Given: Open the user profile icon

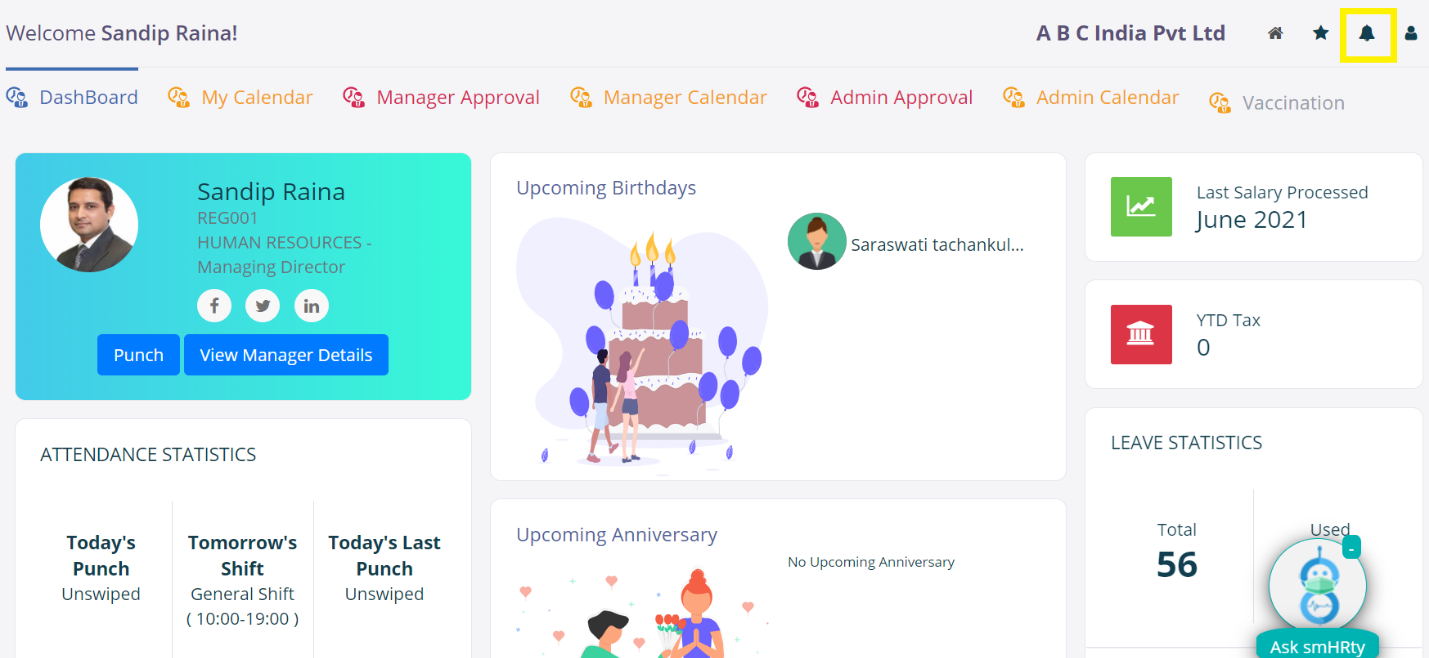Looking at the screenshot, I should point(1411,33).
